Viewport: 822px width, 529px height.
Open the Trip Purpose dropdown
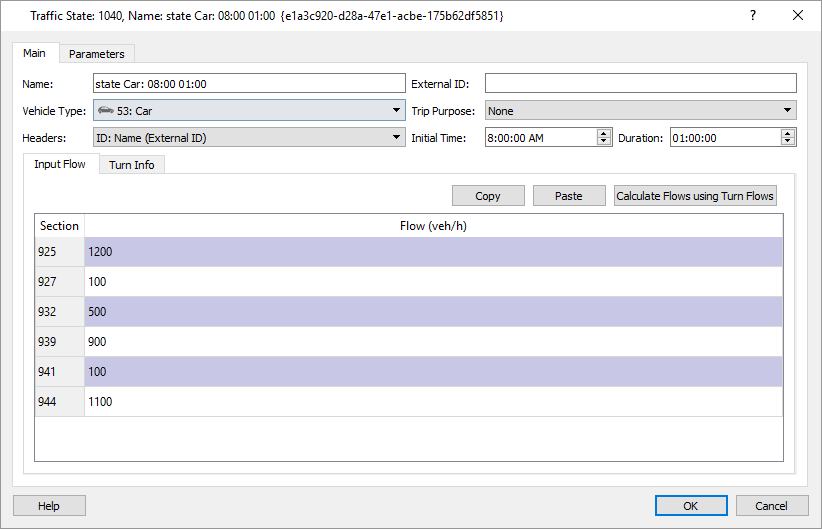[x=641, y=111]
